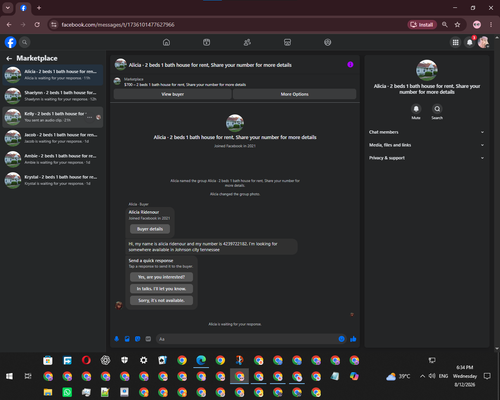Open the notifications bell icon
The height and width of the screenshot is (400, 500).
click(x=470, y=42)
